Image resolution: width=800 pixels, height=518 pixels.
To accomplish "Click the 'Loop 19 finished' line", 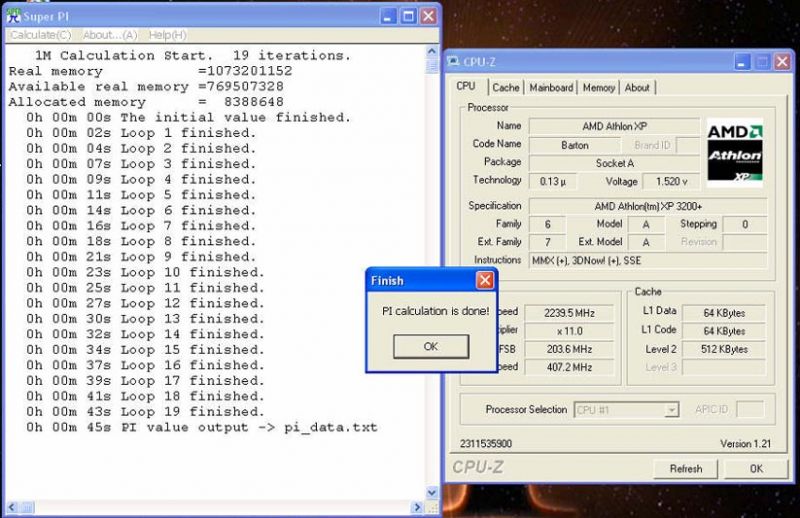I will coord(145,412).
